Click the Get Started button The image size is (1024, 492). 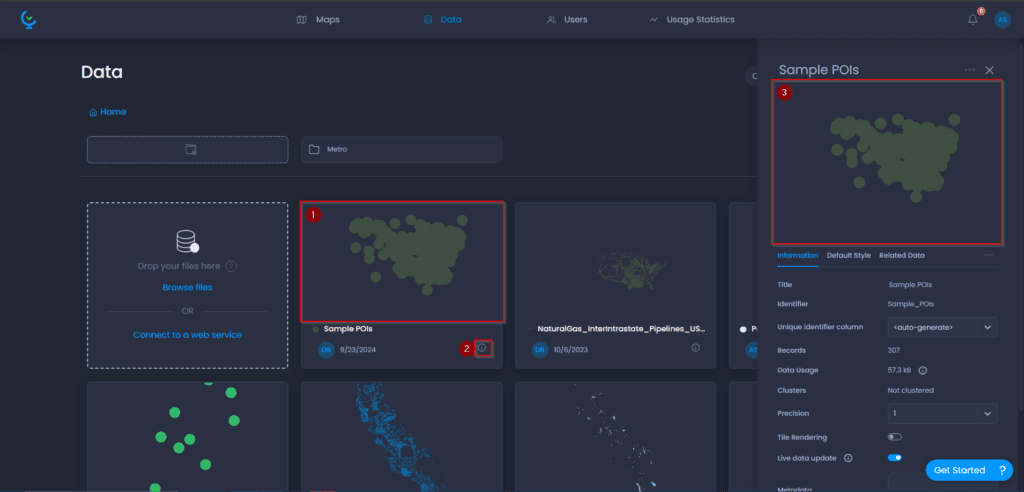(969, 470)
